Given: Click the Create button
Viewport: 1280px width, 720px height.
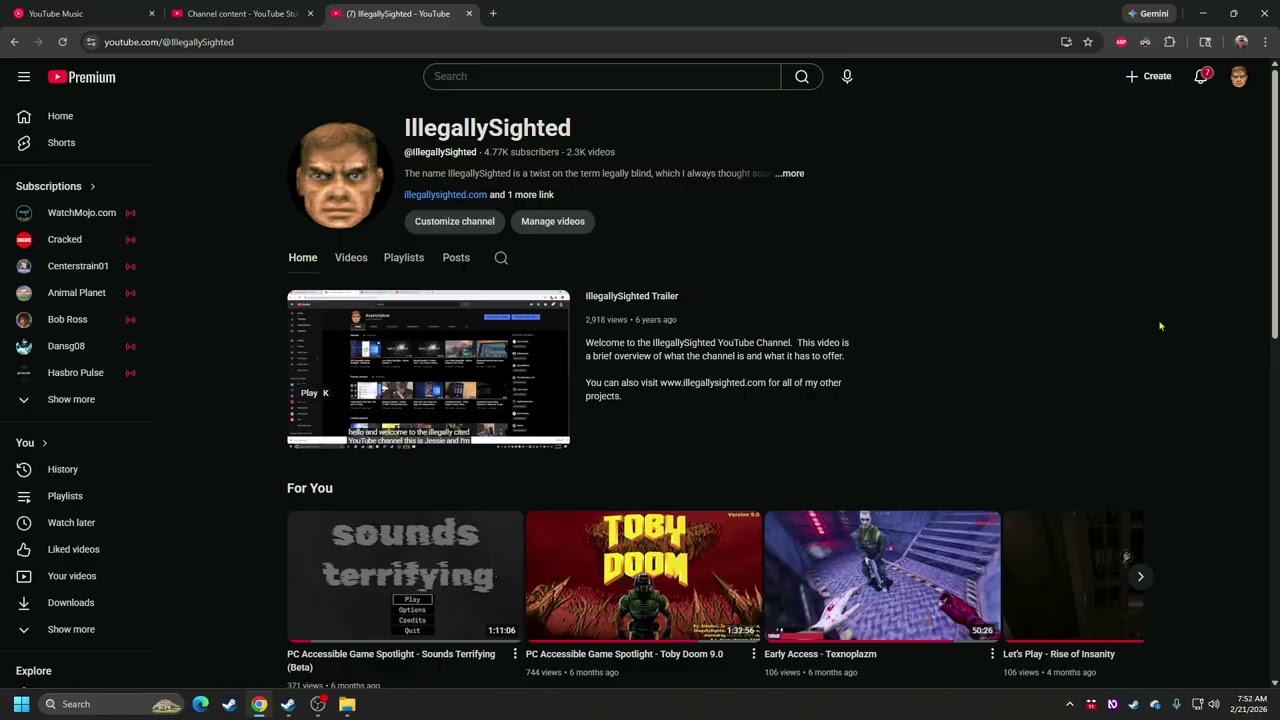Looking at the screenshot, I should tap(1148, 76).
